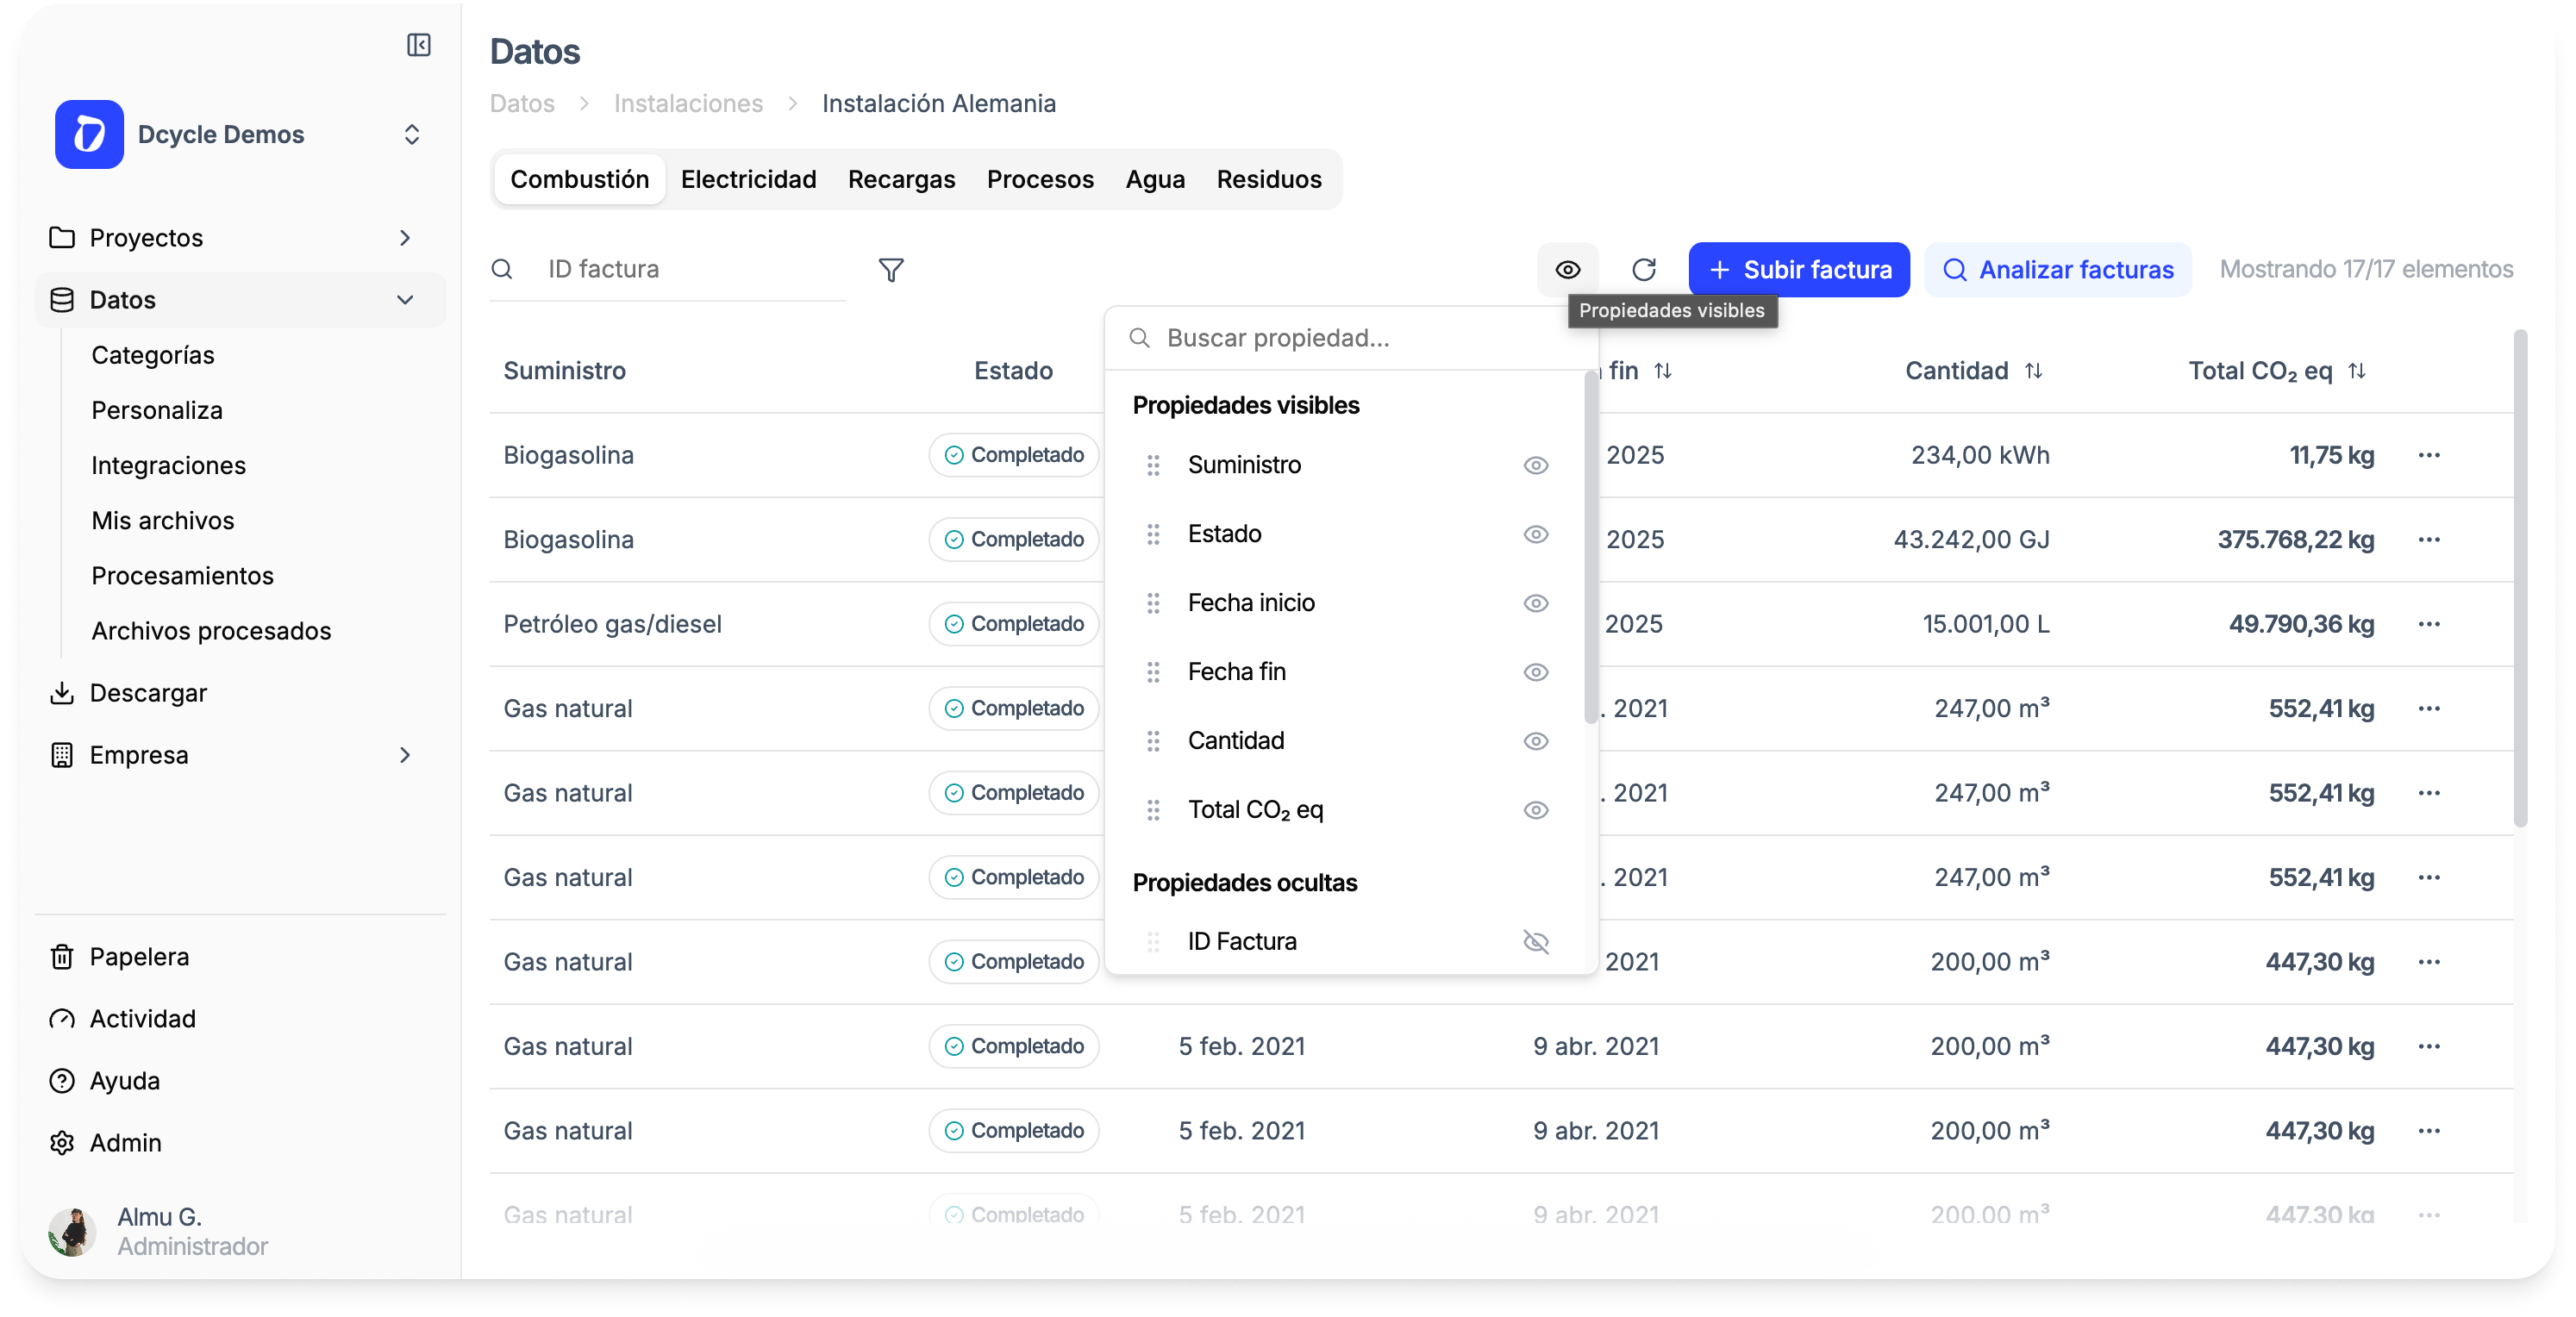Switch to the Residuos tab
Viewport: 2576px width, 1317px height.
pyautogui.click(x=1268, y=179)
